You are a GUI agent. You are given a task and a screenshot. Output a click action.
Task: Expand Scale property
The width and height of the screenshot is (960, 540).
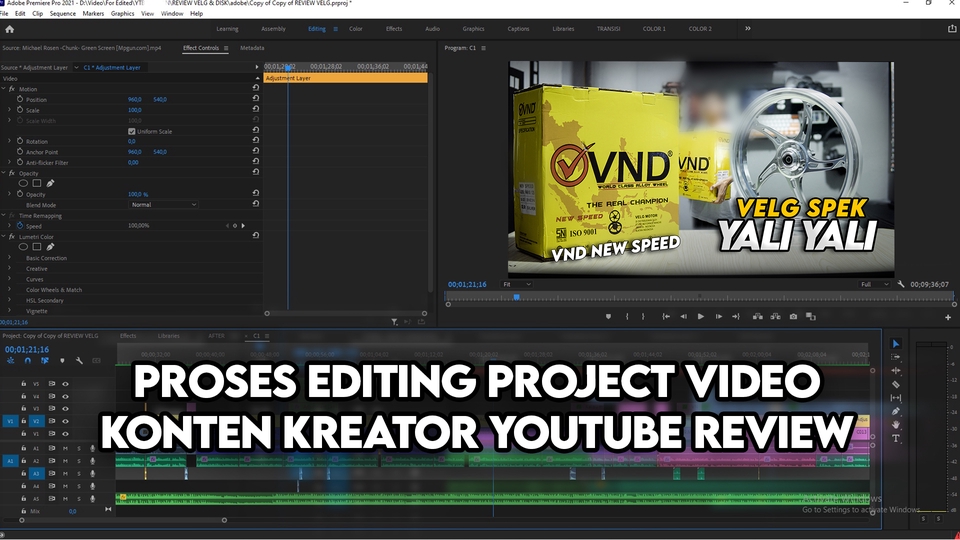[9, 110]
